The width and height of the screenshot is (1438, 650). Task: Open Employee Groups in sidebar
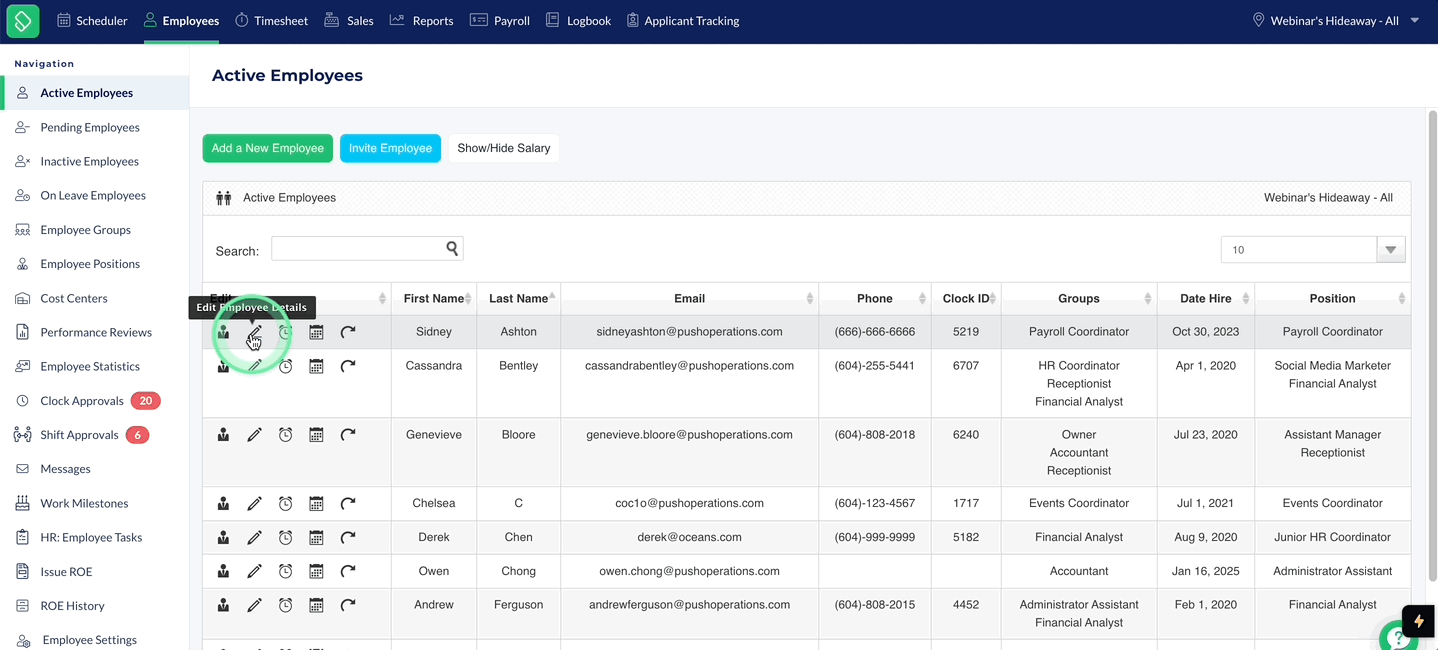pyautogui.click(x=86, y=230)
